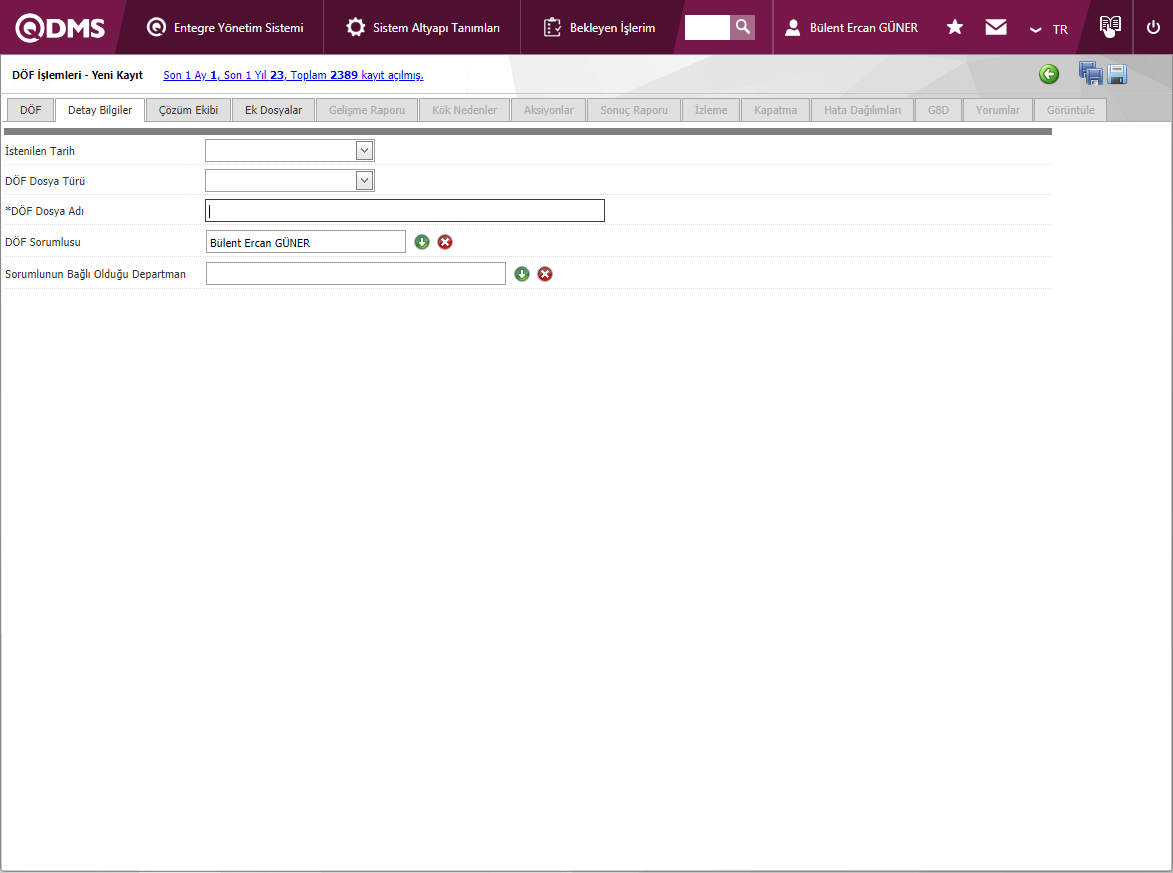Click the Yorumlar tab
The width and height of the screenshot is (1173, 873).
click(998, 110)
